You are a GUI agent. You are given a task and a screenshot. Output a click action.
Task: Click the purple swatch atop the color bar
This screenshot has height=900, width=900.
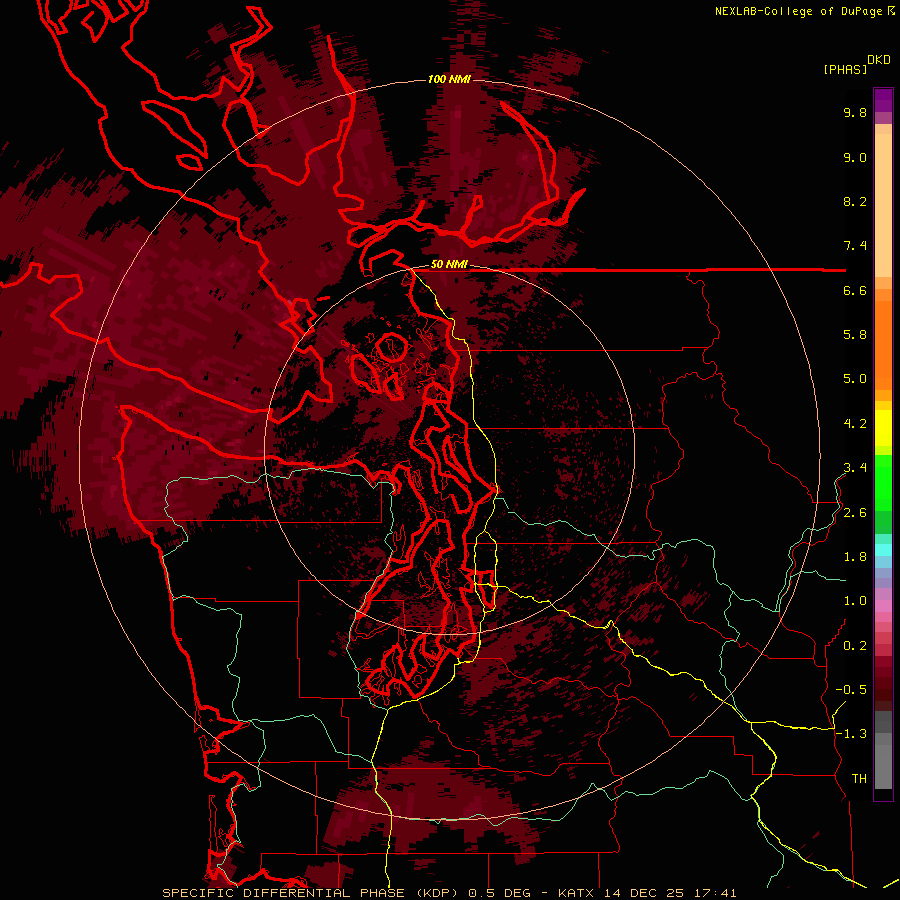[x=883, y=100]
